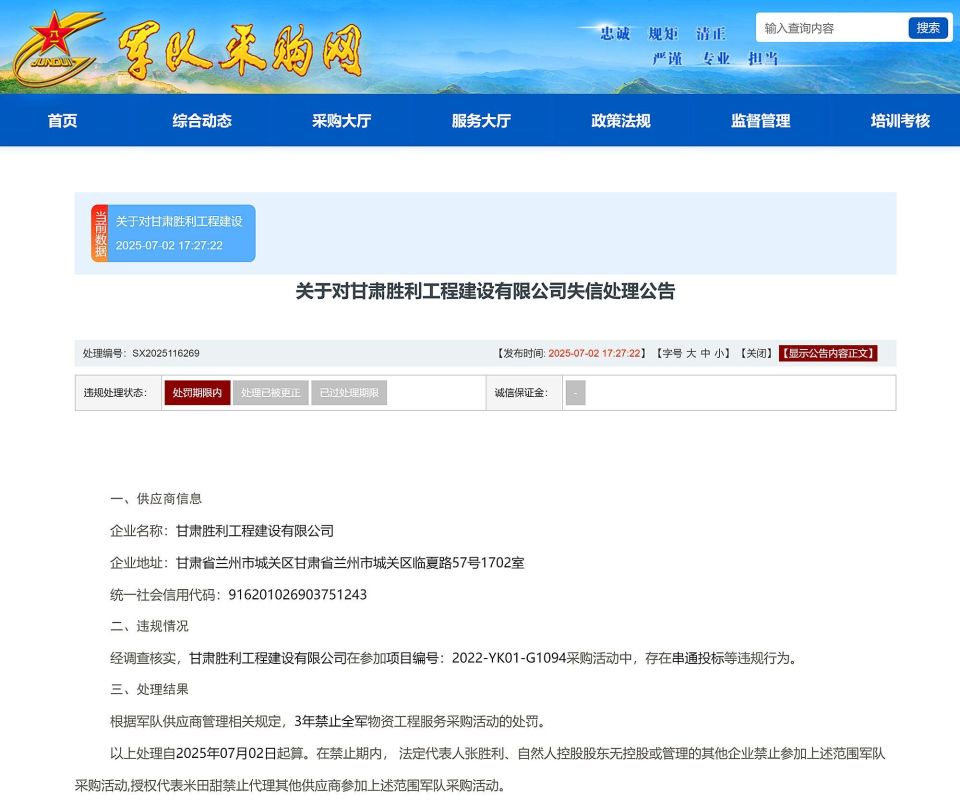Open 监督管理 navigation item
Viewport: 960px width, 805px height.
click(760, 121)
